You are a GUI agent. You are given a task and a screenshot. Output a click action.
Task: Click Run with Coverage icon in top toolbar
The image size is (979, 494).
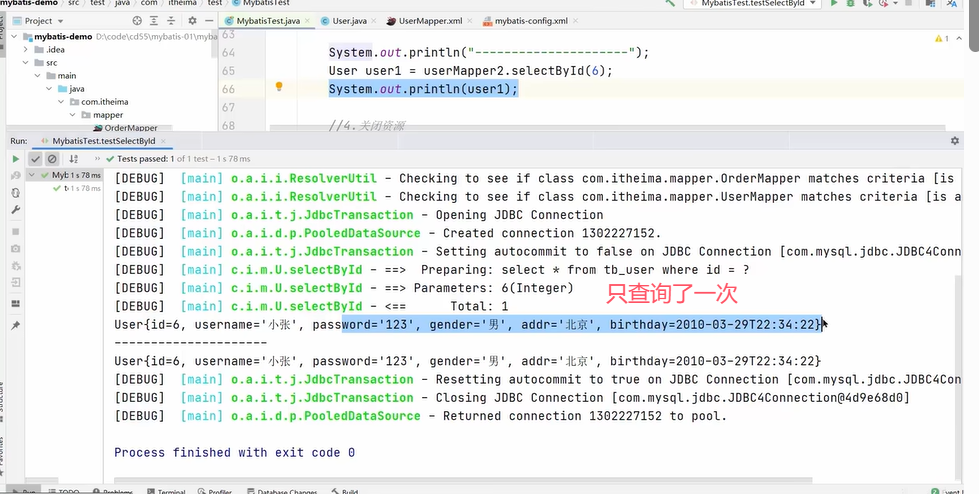coord(866,3)
